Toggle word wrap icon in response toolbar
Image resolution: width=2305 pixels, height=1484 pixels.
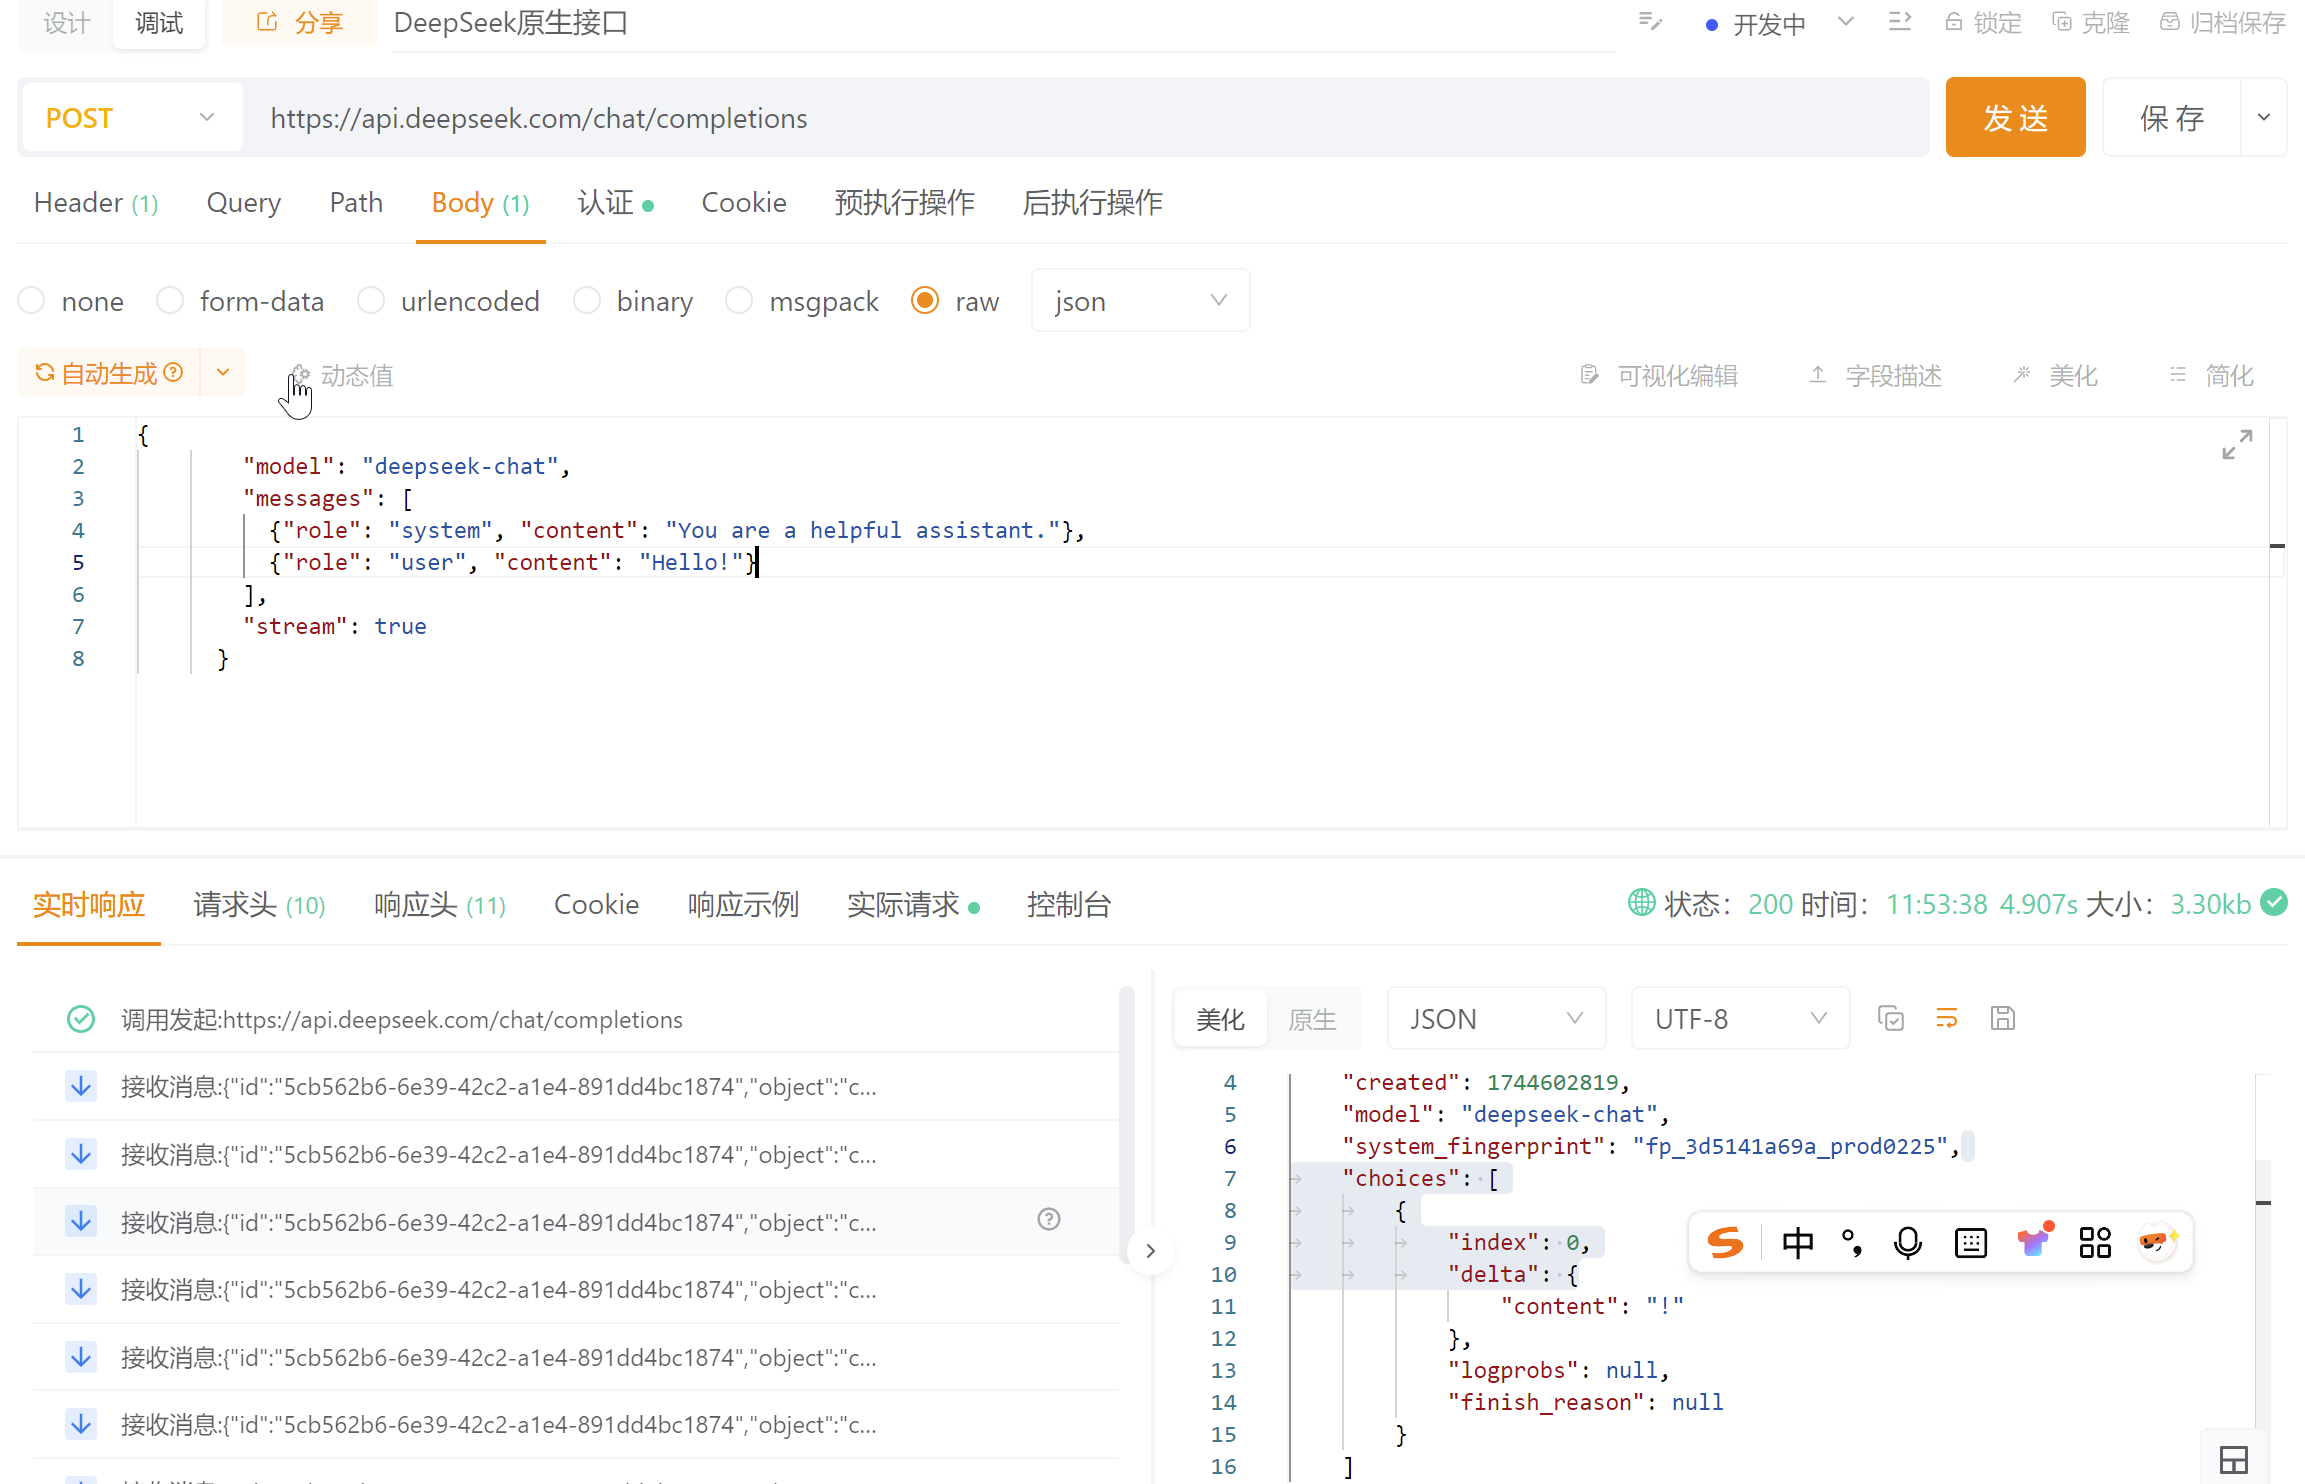click(1947, 1019)
